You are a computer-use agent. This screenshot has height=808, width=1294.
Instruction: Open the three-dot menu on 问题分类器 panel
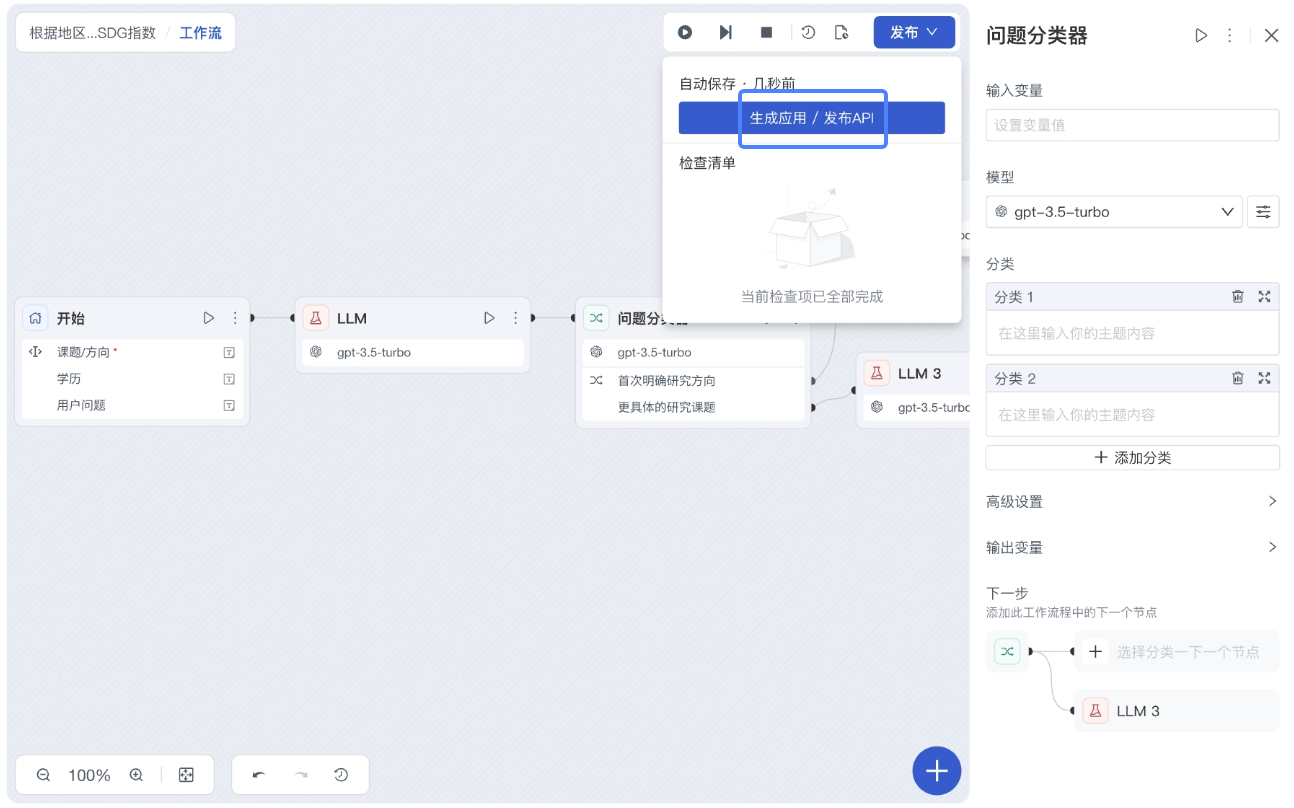pyautogui.click(x=1229, y=35)
